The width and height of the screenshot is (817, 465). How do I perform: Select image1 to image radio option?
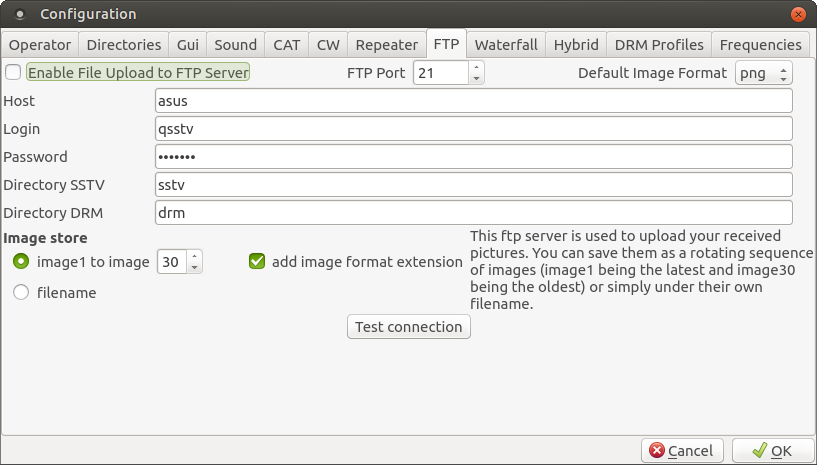click(20, 262)
